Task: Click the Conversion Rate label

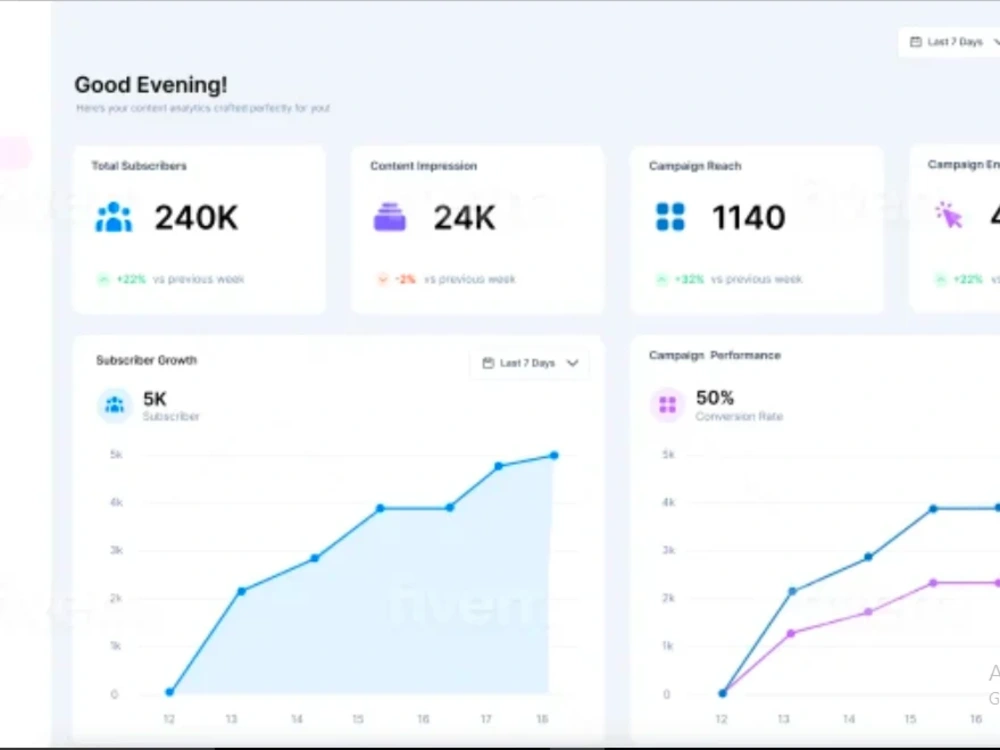Action: (x=739, y=416)
